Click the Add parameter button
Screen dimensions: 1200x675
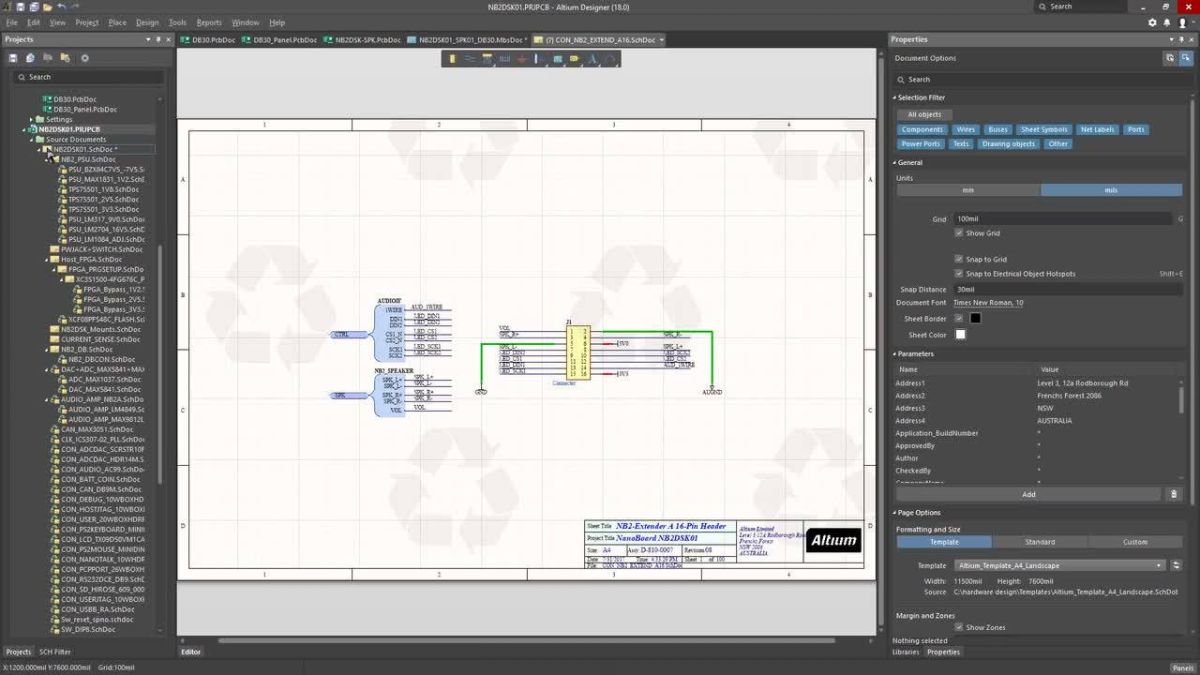pos(1028,494)
